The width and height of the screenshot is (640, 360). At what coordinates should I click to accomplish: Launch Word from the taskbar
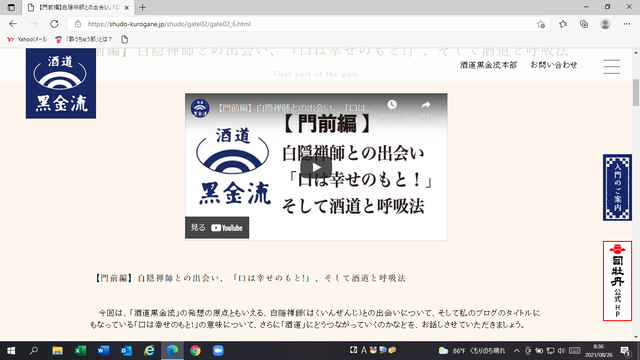tap(103, 351)
